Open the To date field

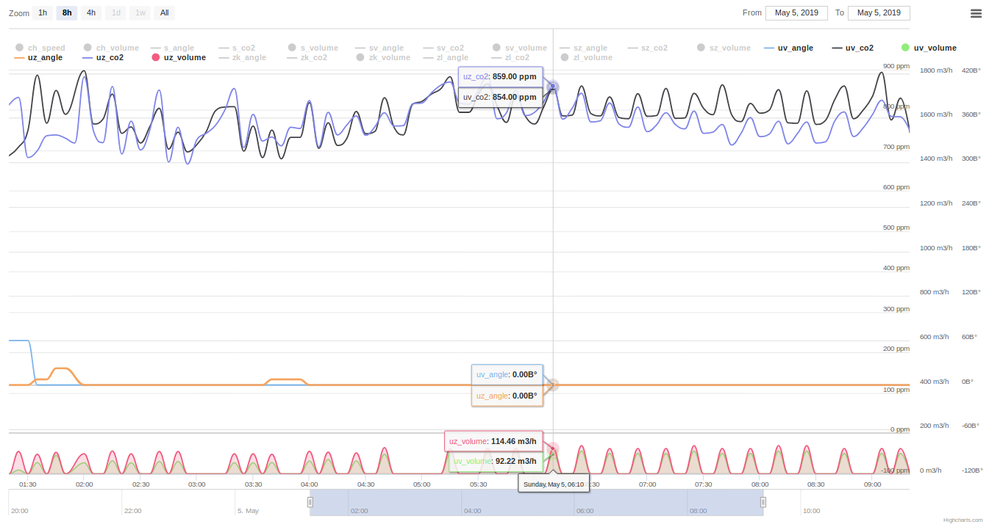coord(879,13)
